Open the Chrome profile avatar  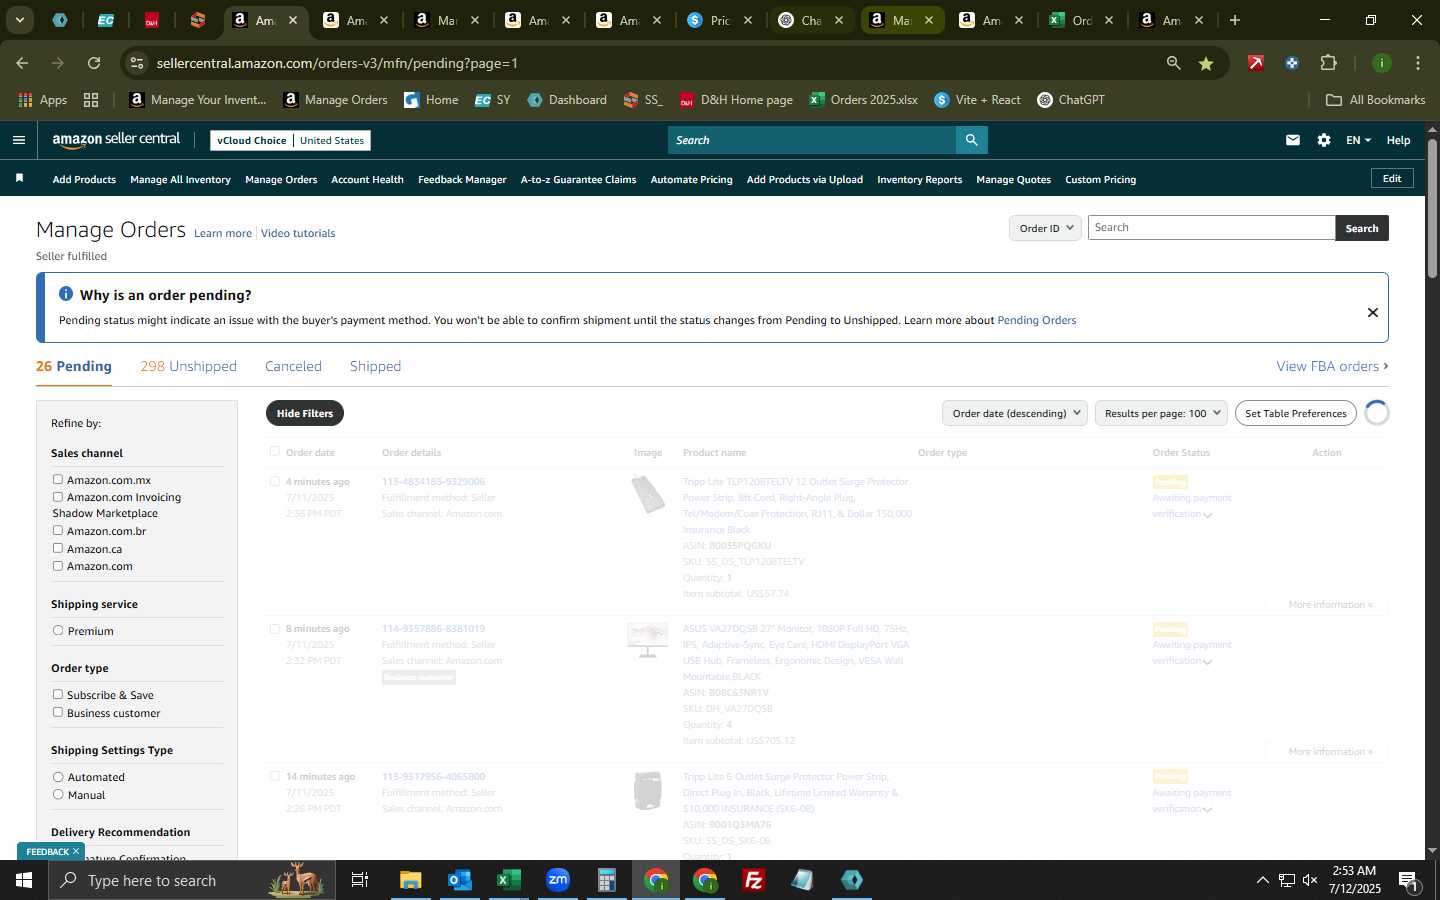1381,63
